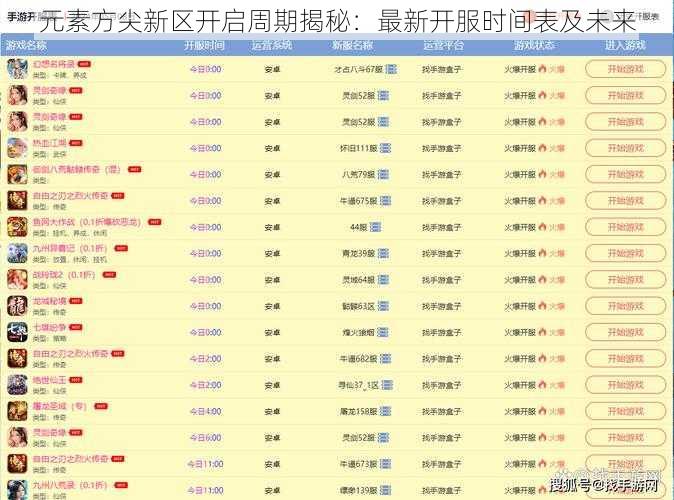This screenshot has height=500, width=674.
Task: Click the list icon next to 灵域64服
Action: pos(383,279)
